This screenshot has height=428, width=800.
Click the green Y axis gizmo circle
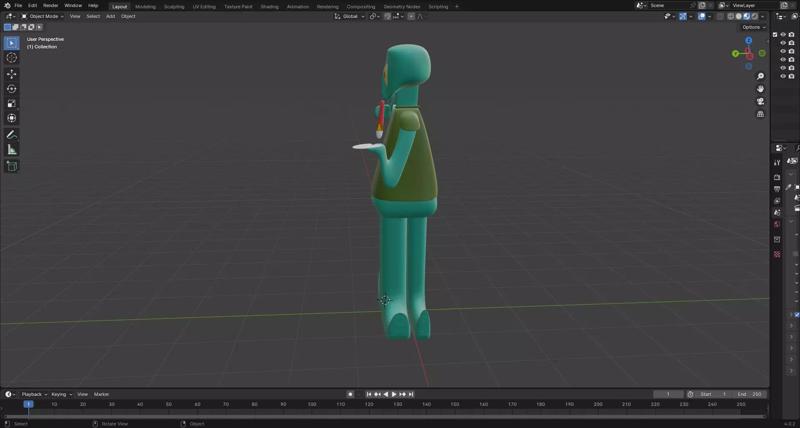pyautogui.click(x=735, y=54)
